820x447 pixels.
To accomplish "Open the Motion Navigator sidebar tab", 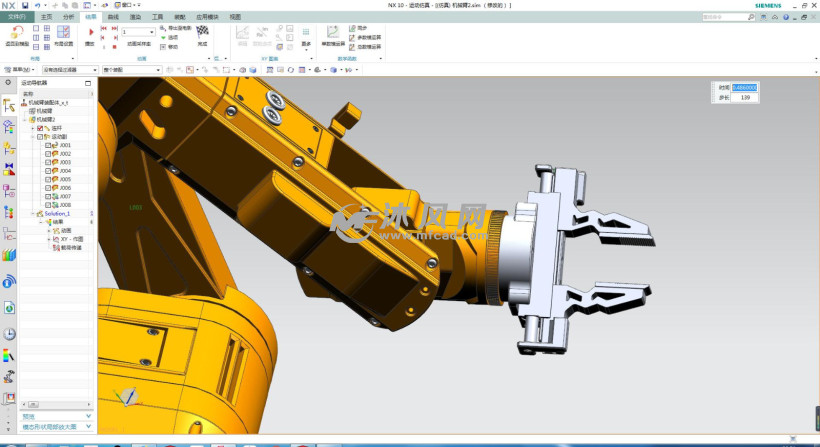I will [x=9, y=104].
